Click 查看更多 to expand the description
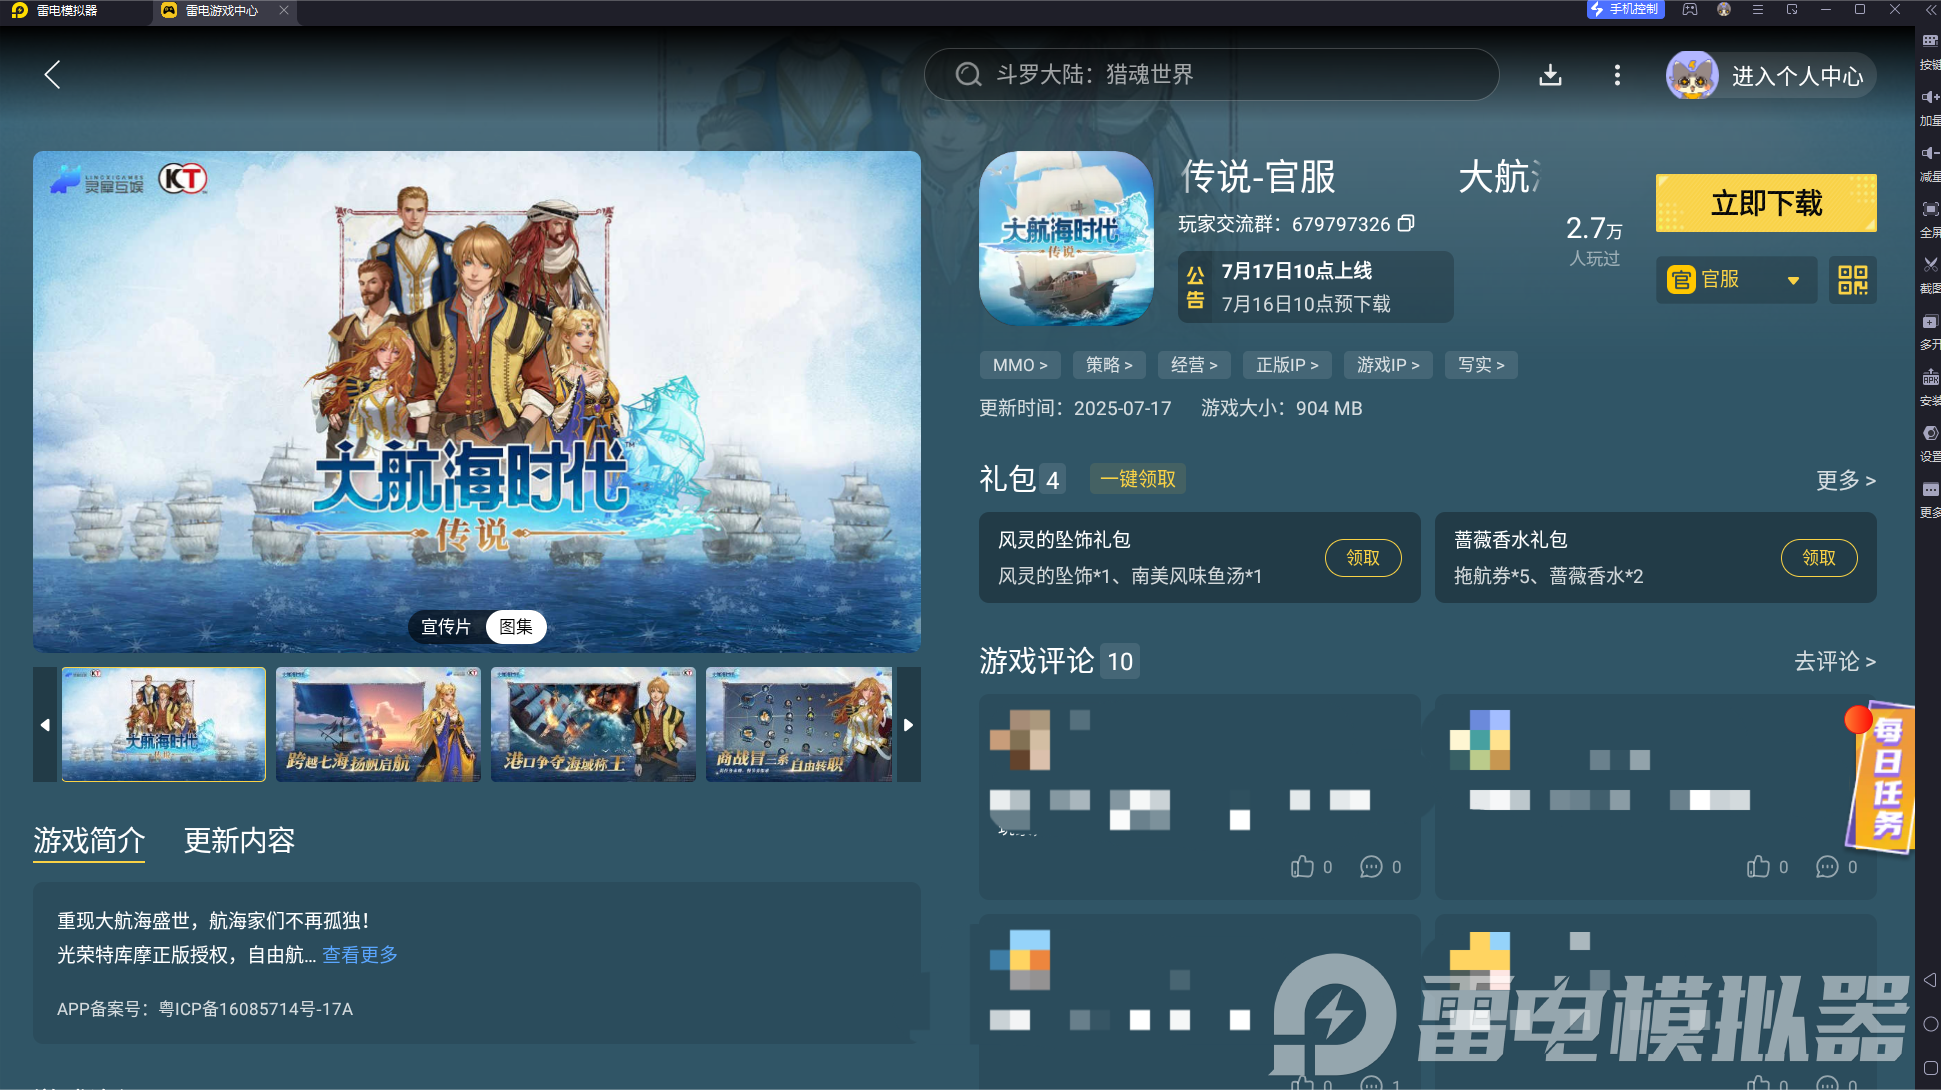This screenshot has width=1941, height=1090. 360,955
